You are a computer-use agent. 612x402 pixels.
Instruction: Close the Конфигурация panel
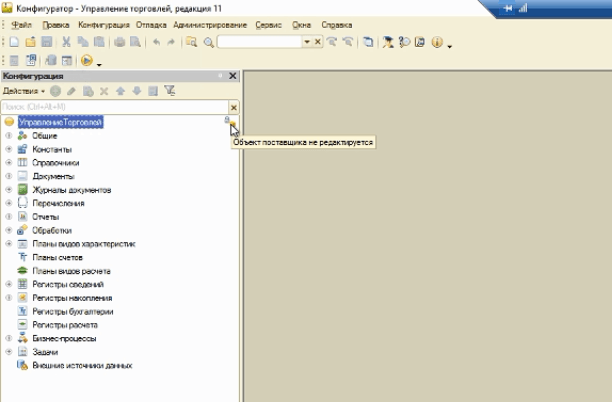click(233, 76)
